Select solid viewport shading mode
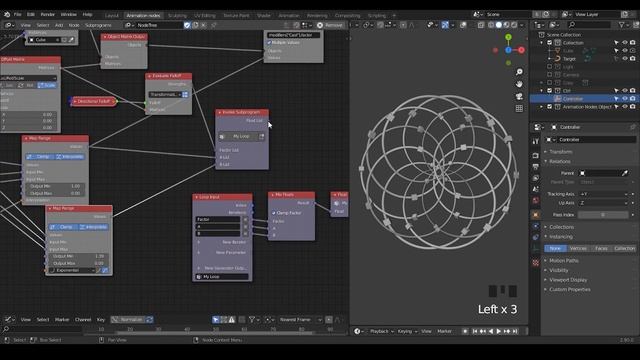 498,25
